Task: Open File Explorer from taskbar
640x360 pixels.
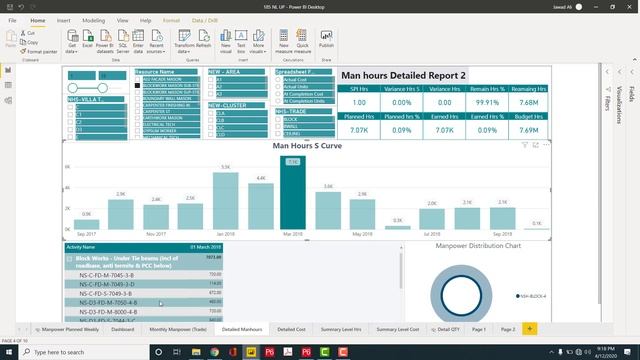Action: click(x=196, y=352)
